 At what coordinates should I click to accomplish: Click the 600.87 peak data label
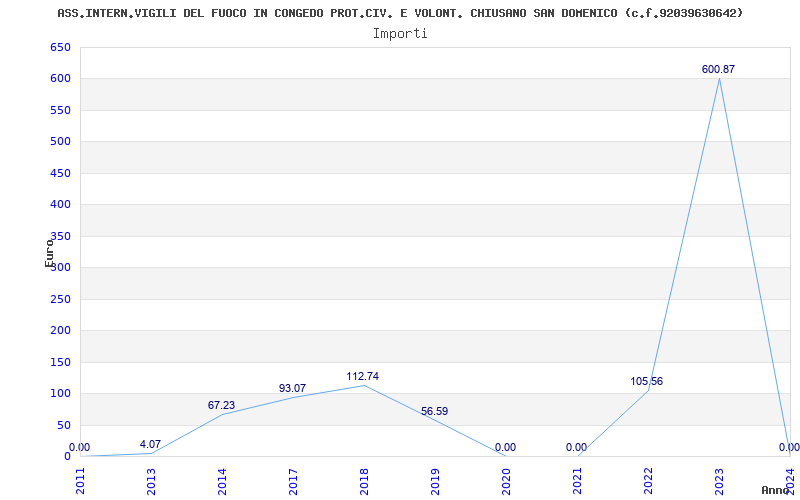[x=718, y=69]
